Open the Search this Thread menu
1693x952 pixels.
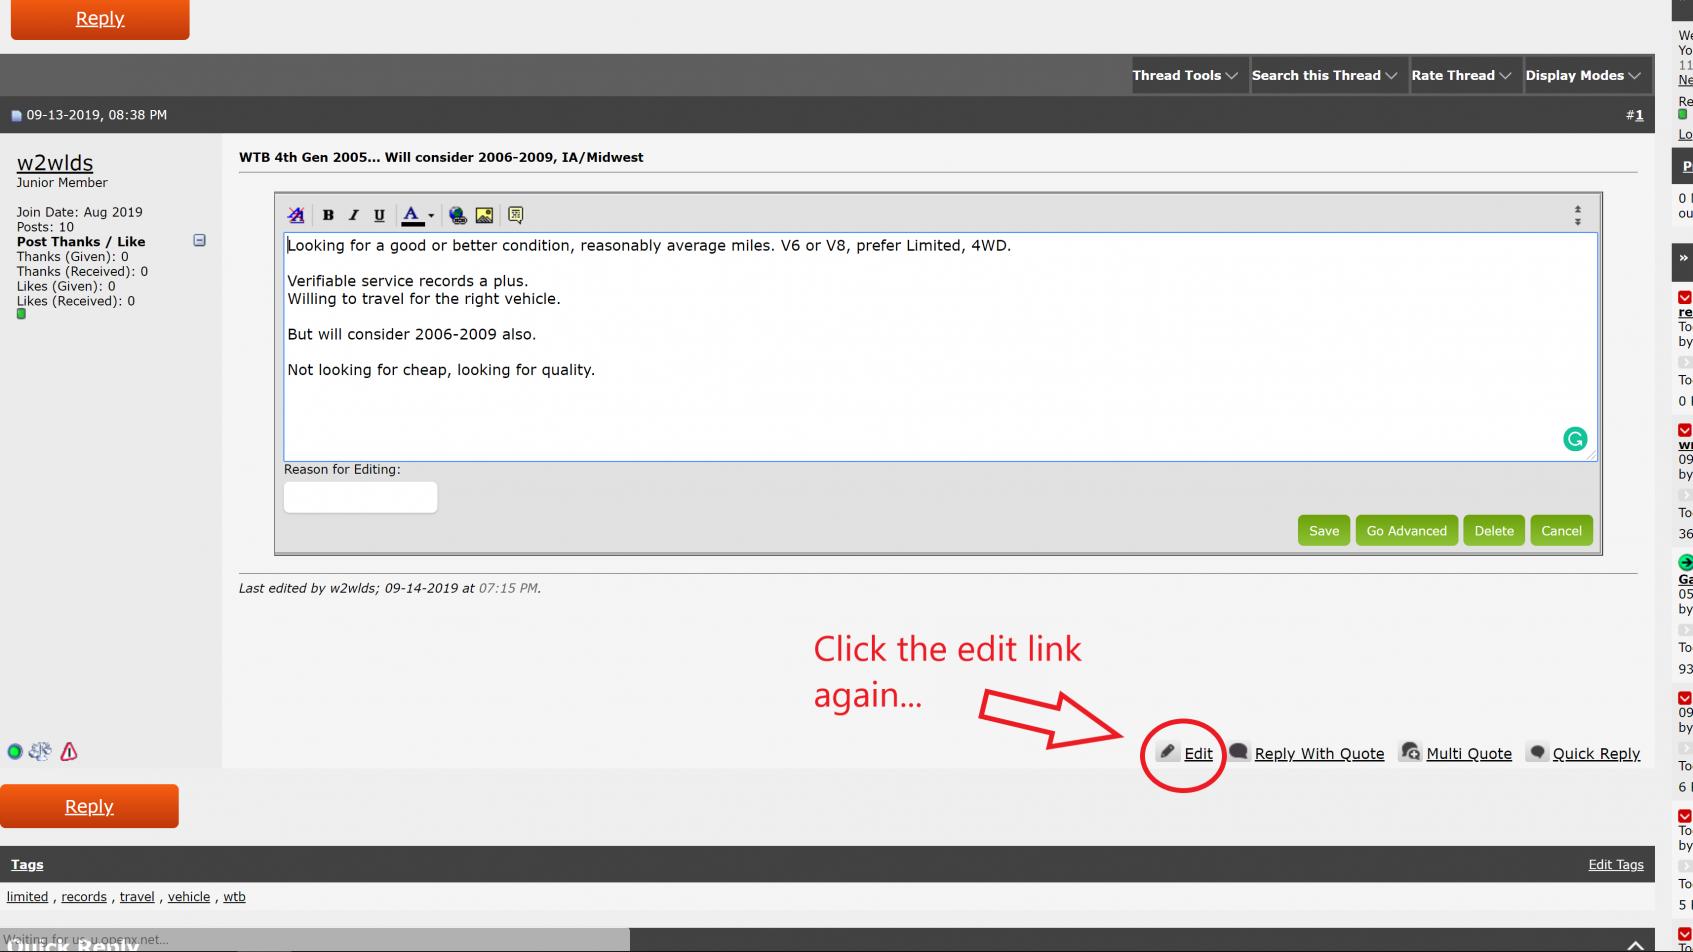(1324, 75)
